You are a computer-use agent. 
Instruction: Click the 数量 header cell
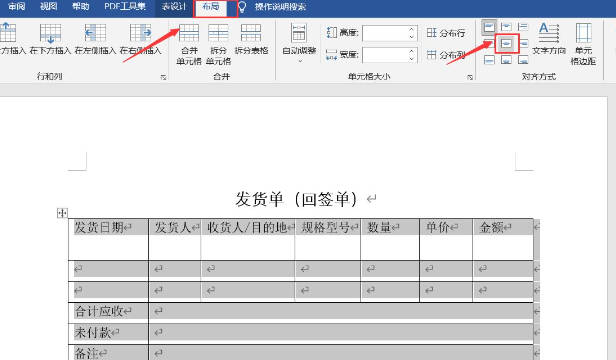tap(390, 239)
